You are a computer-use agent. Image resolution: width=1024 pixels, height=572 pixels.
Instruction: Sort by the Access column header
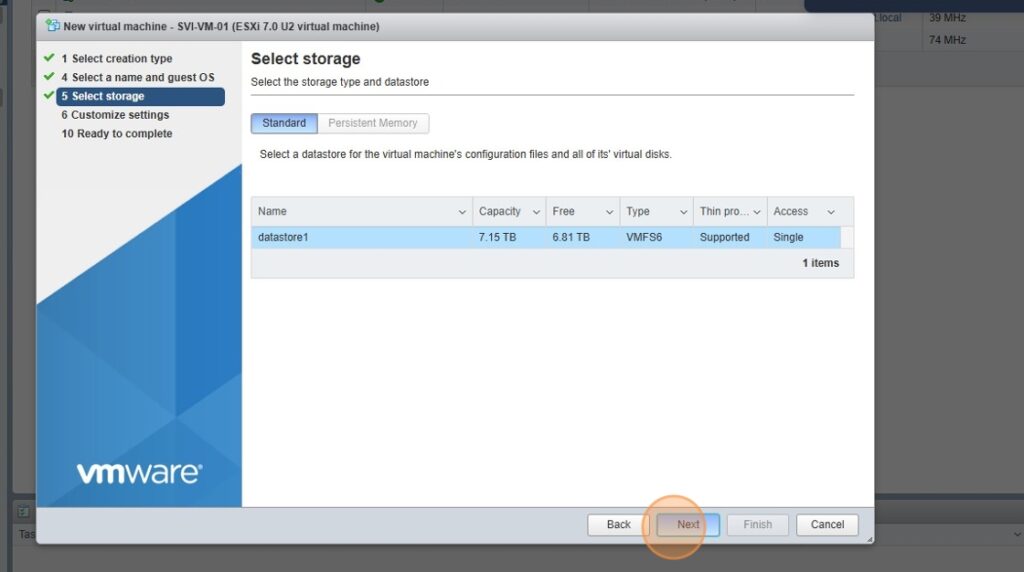point(791,212)
